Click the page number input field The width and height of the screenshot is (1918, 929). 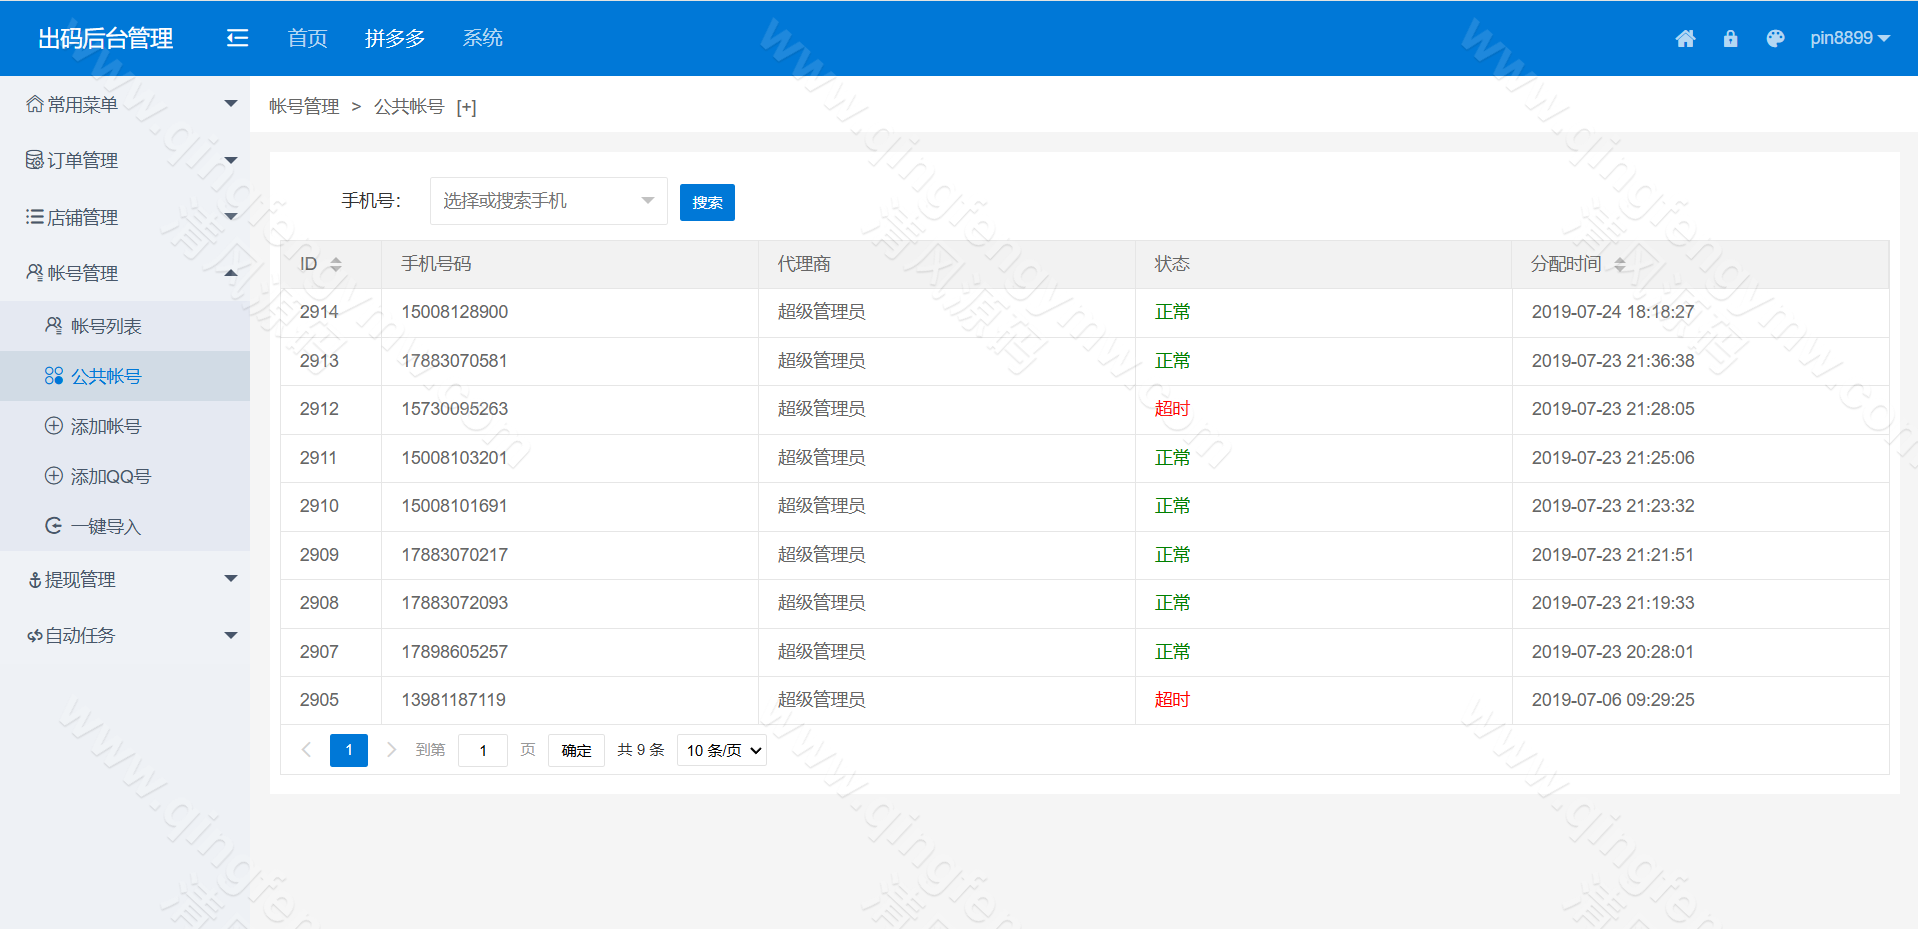(483, 750)
